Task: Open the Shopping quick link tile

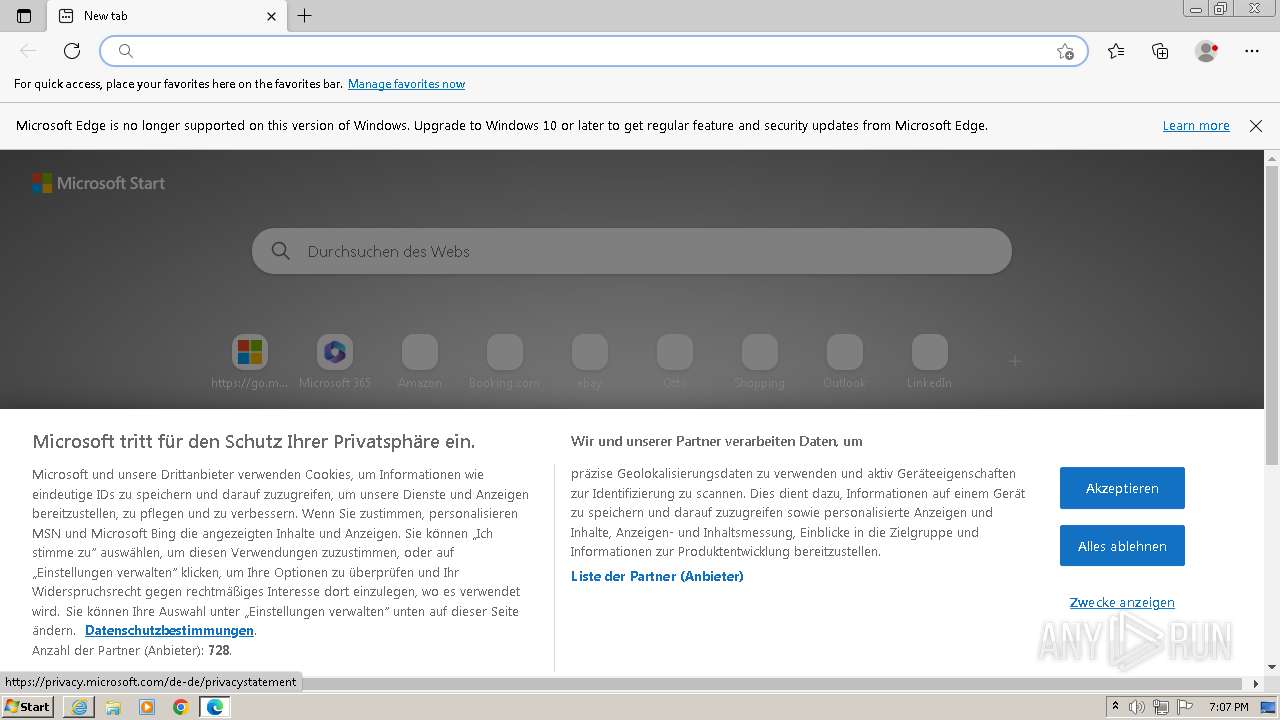Action: point(760,361)
